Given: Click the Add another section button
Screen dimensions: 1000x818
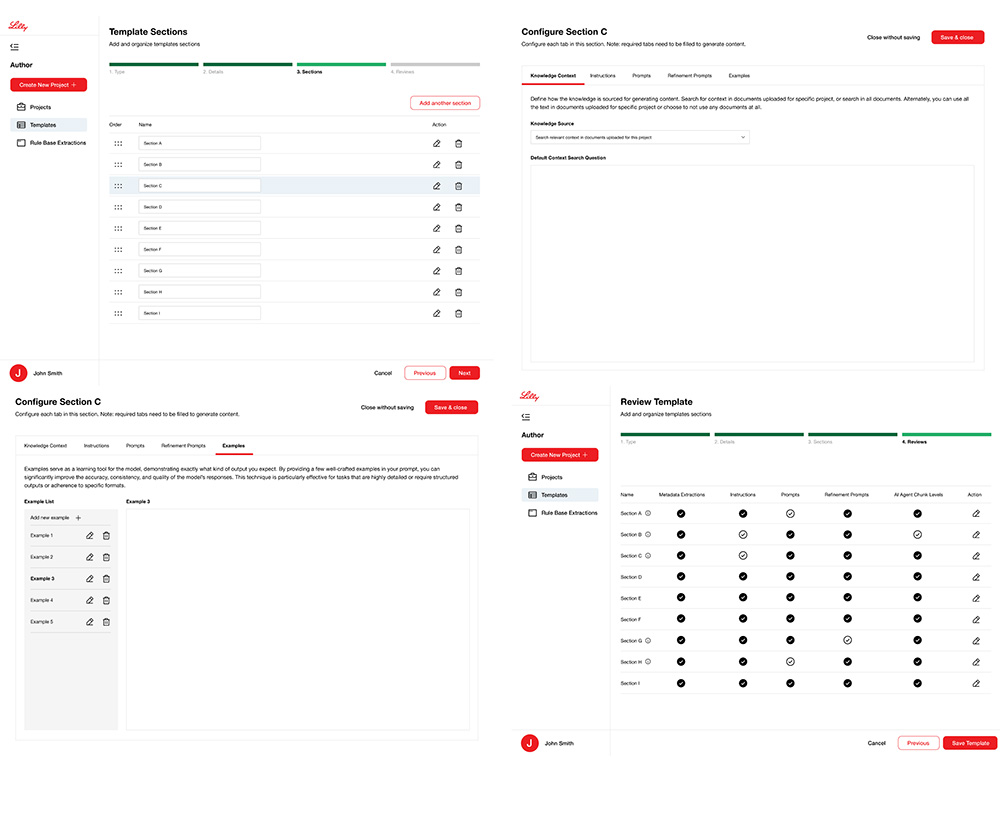Looking at the screenshot, I should [x=445, y=103].
